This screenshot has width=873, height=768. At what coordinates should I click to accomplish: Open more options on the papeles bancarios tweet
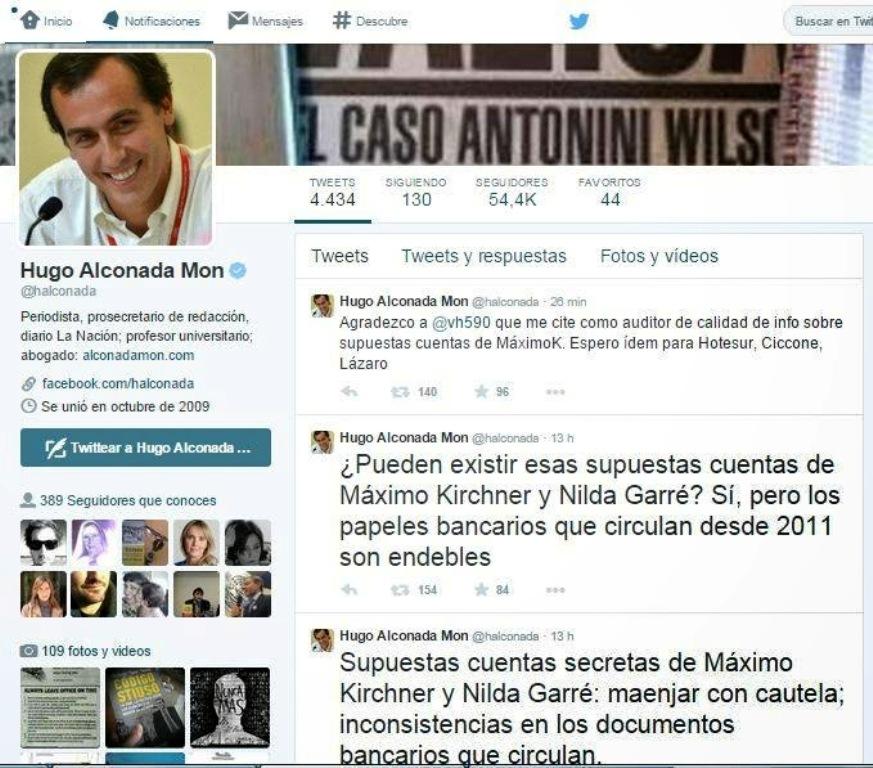point(555,590)
